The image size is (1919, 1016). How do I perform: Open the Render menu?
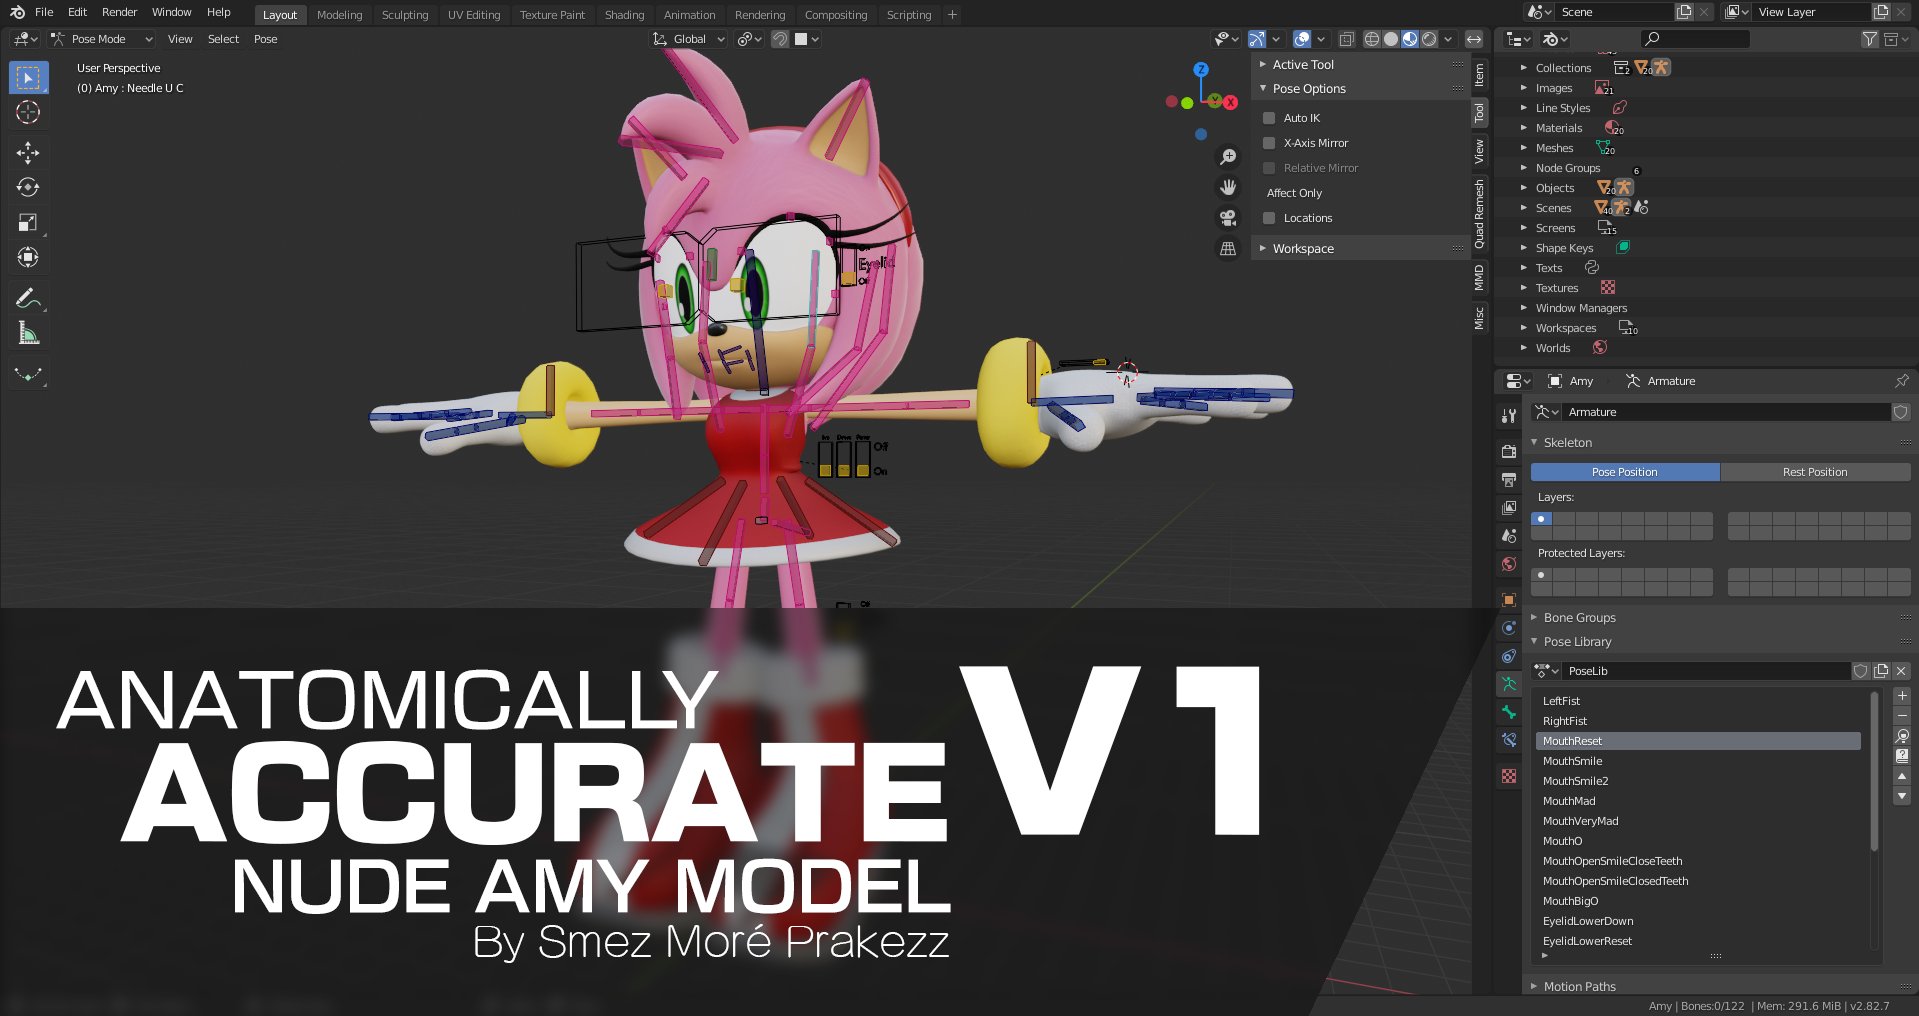(119, 12)
